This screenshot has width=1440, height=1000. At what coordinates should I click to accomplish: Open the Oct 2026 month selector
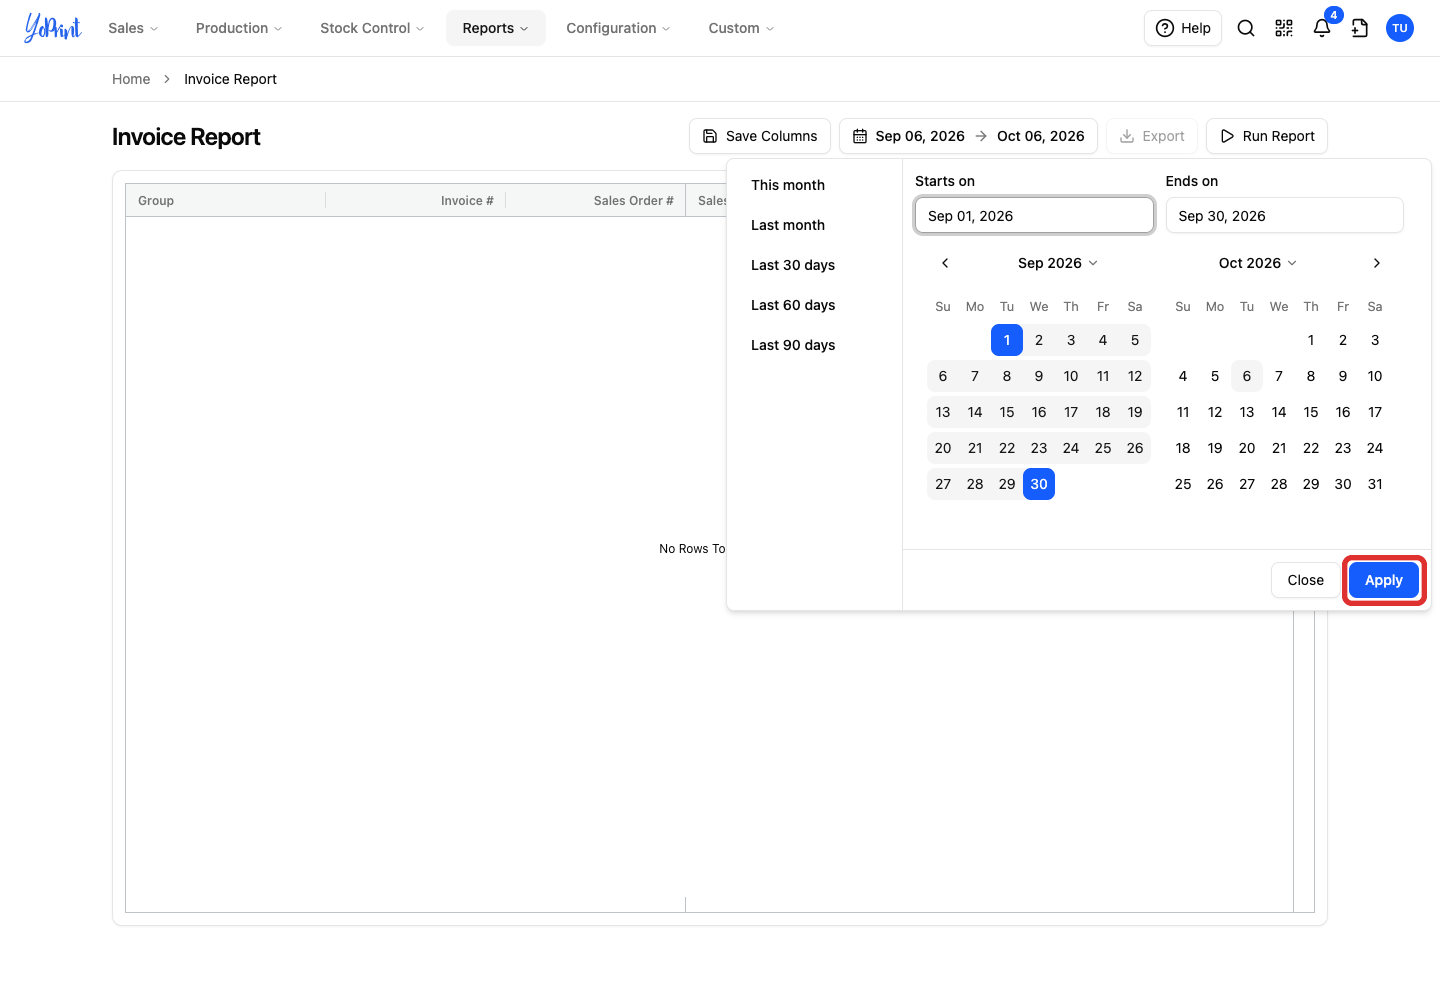[x=1258, y=263]
